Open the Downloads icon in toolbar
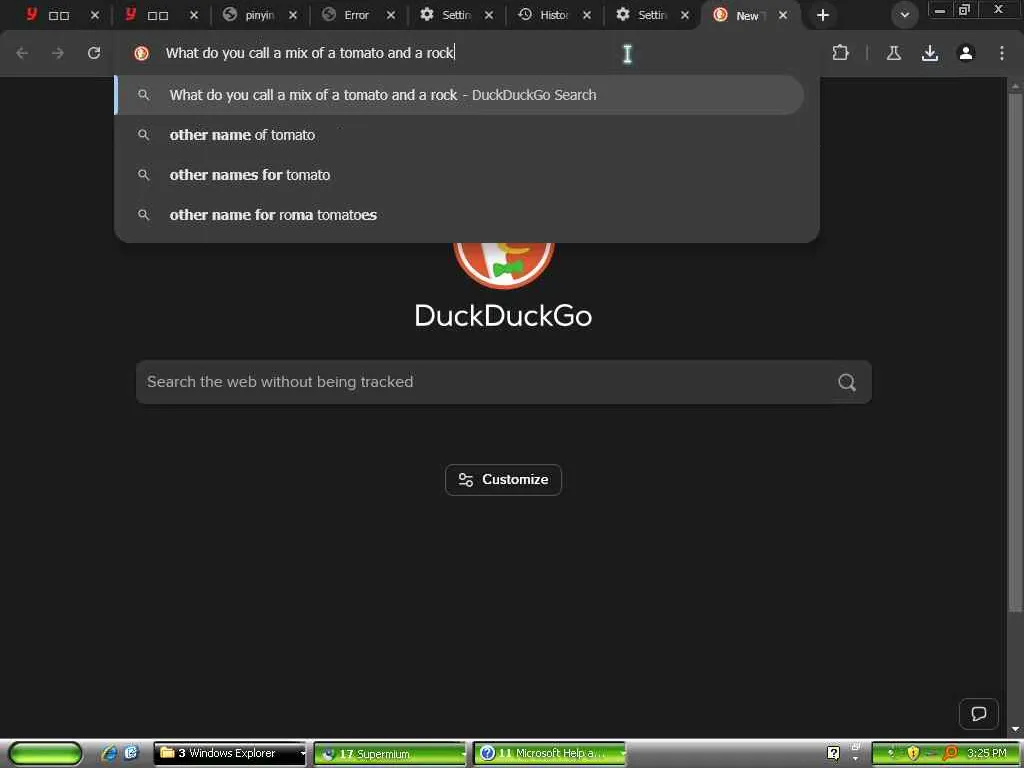This screenshot has height=768, width=1024. (x=930, y=53)
